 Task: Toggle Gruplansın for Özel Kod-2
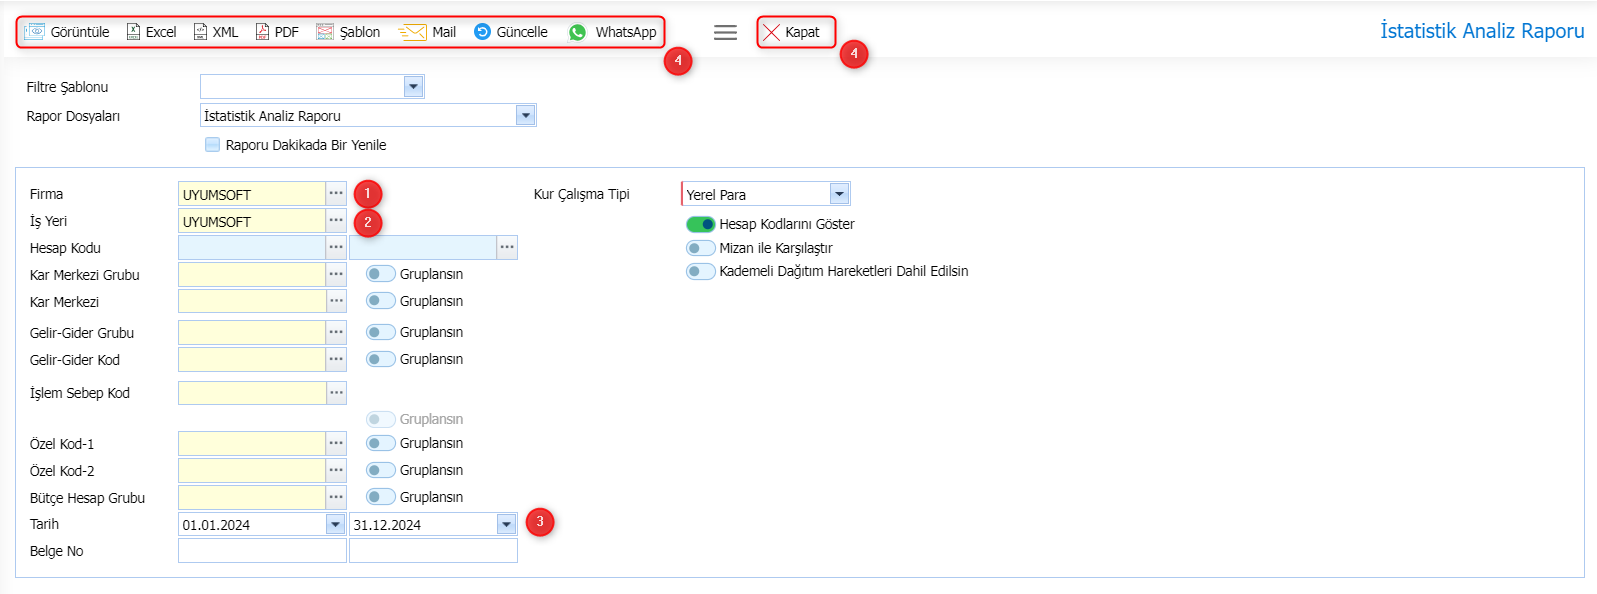[x=380, y=470]
